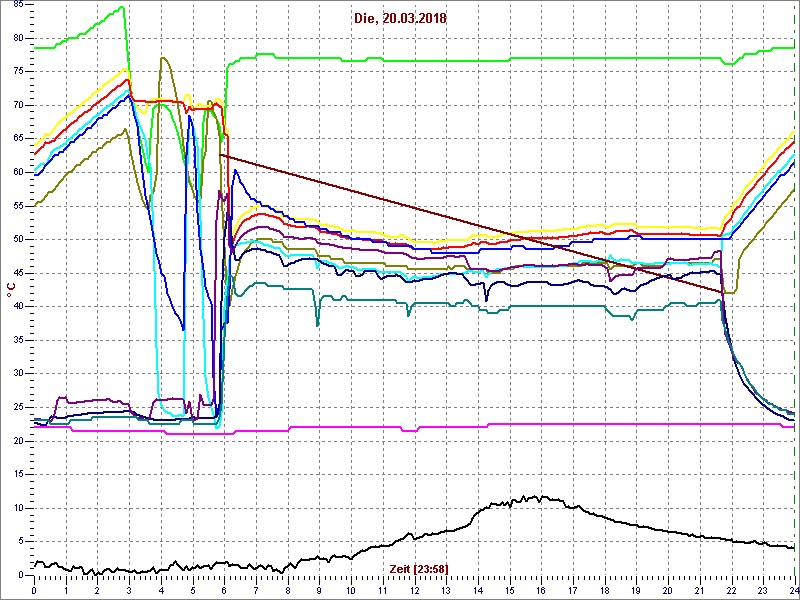Pick hour 7 on the time axis
This screenshot has width=800, height=600.
coord(256,589)
